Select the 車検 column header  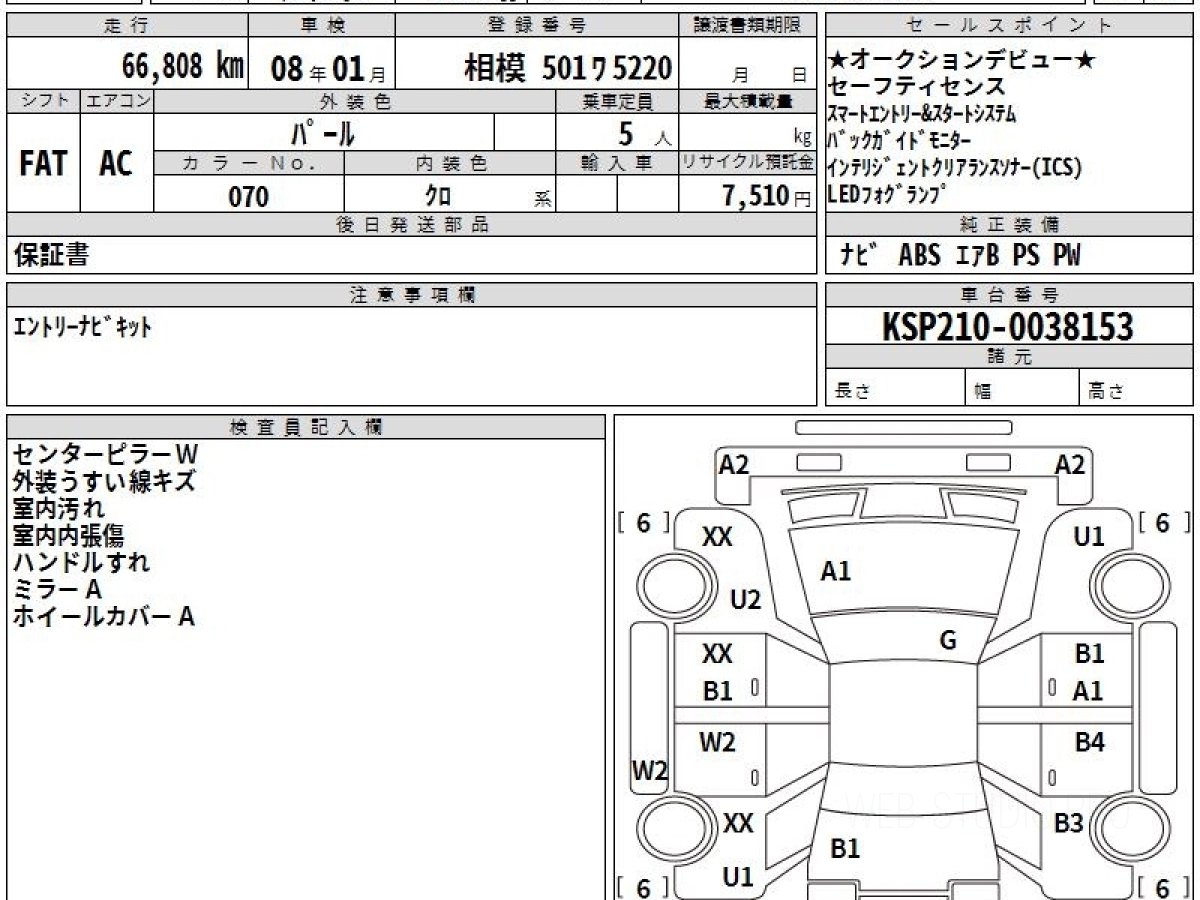321,26
